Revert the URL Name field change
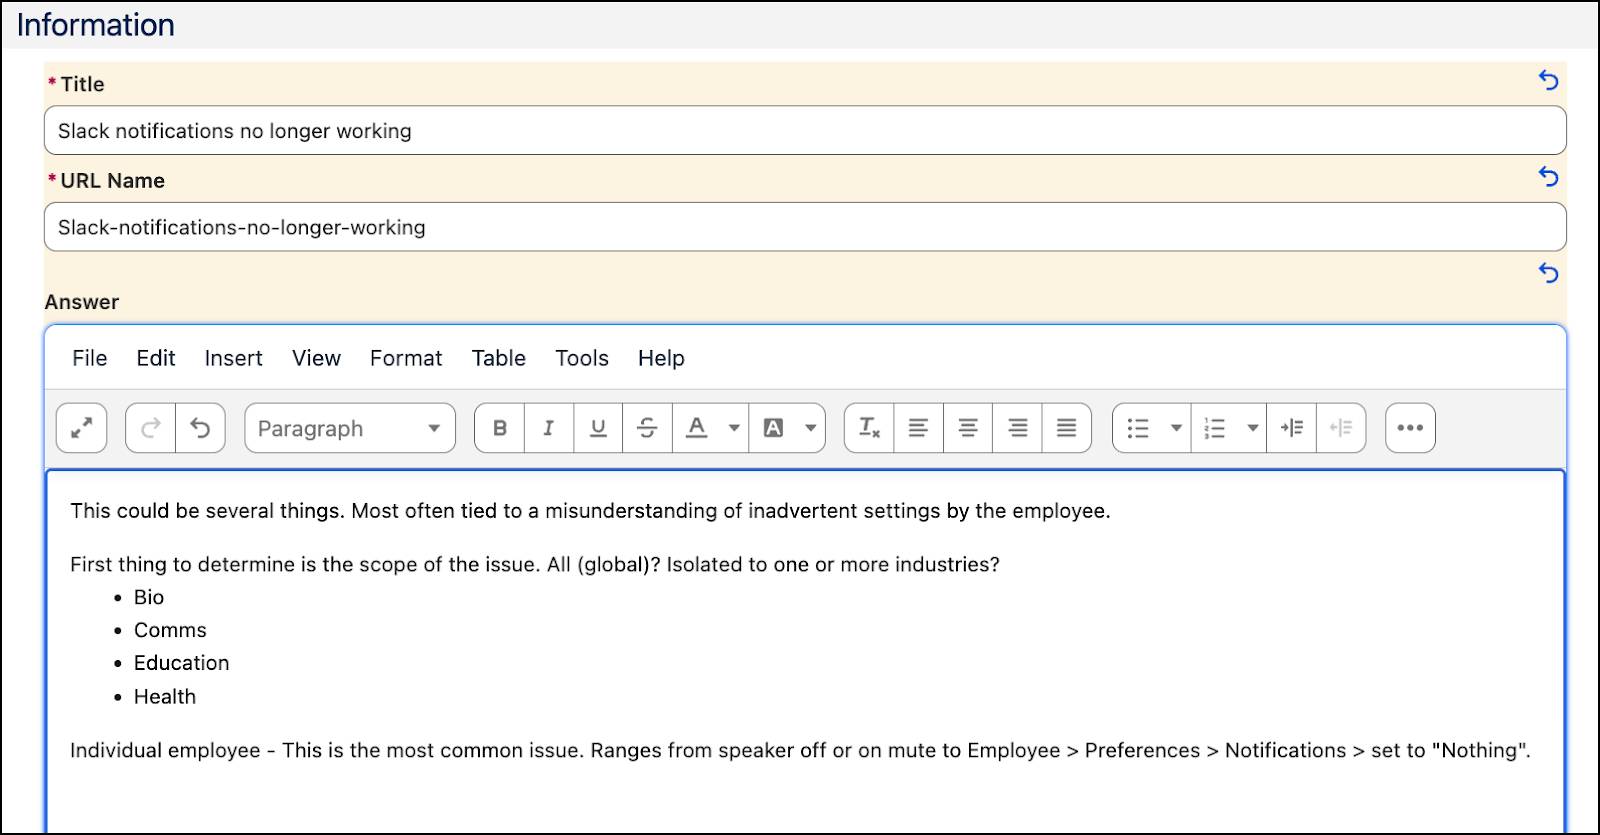 click(x=1548, y=177)
